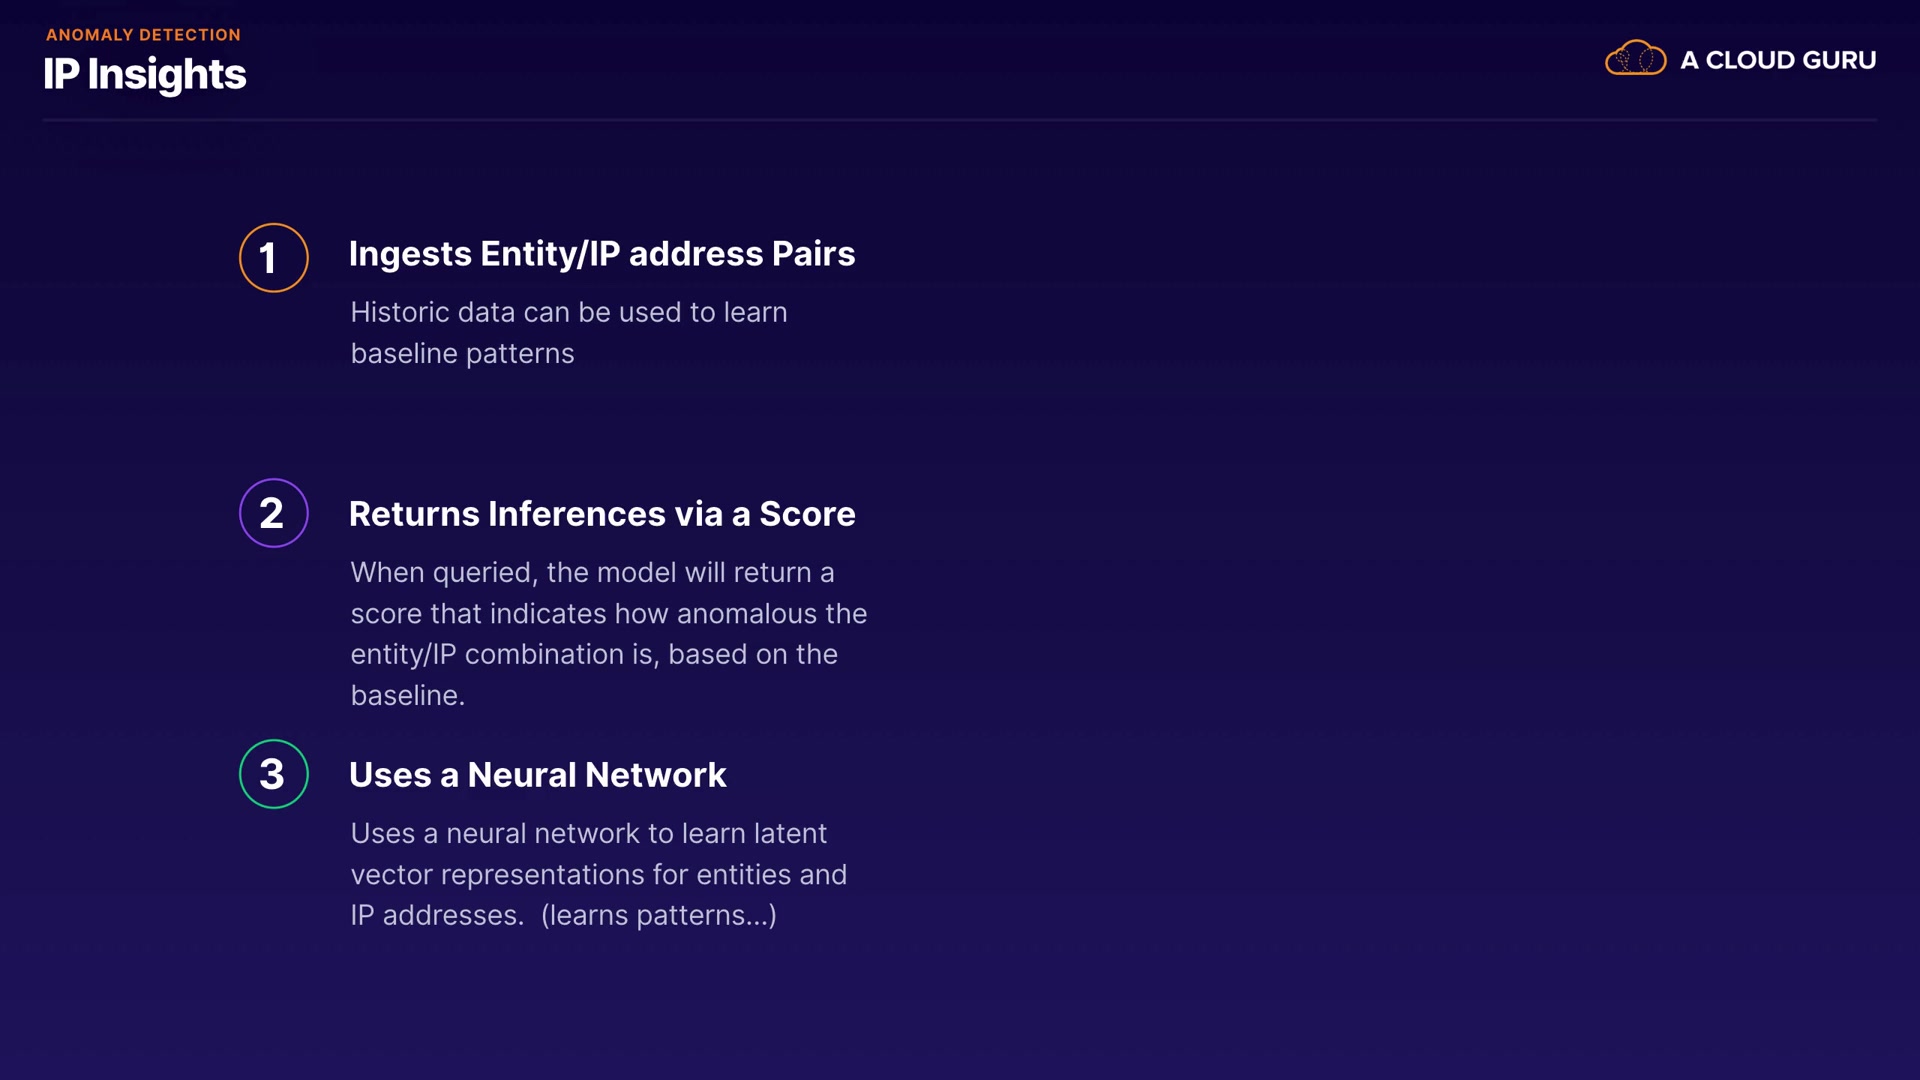Click the A CLOUD GURU brand text

(1777, 60)
